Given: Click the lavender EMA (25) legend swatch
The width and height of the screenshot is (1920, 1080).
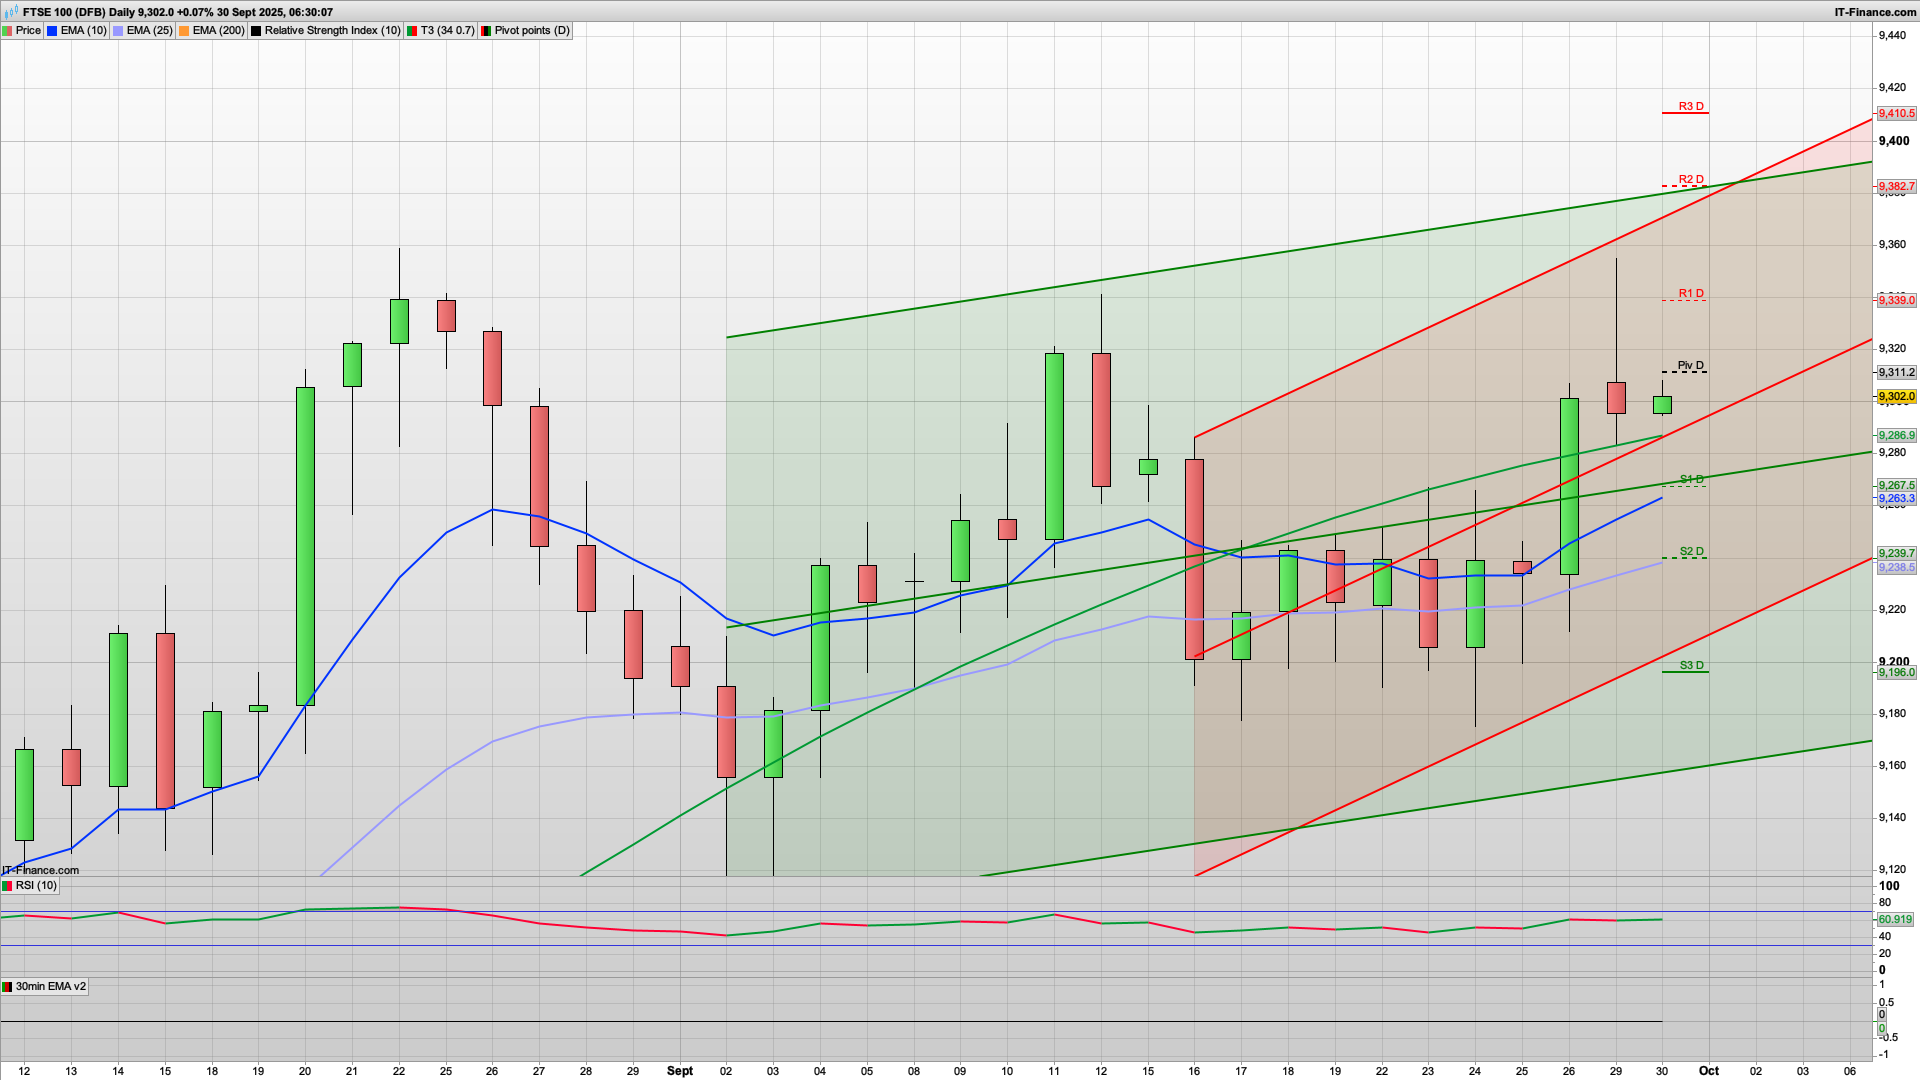Looking at the screenshot, I should point(119,31).
